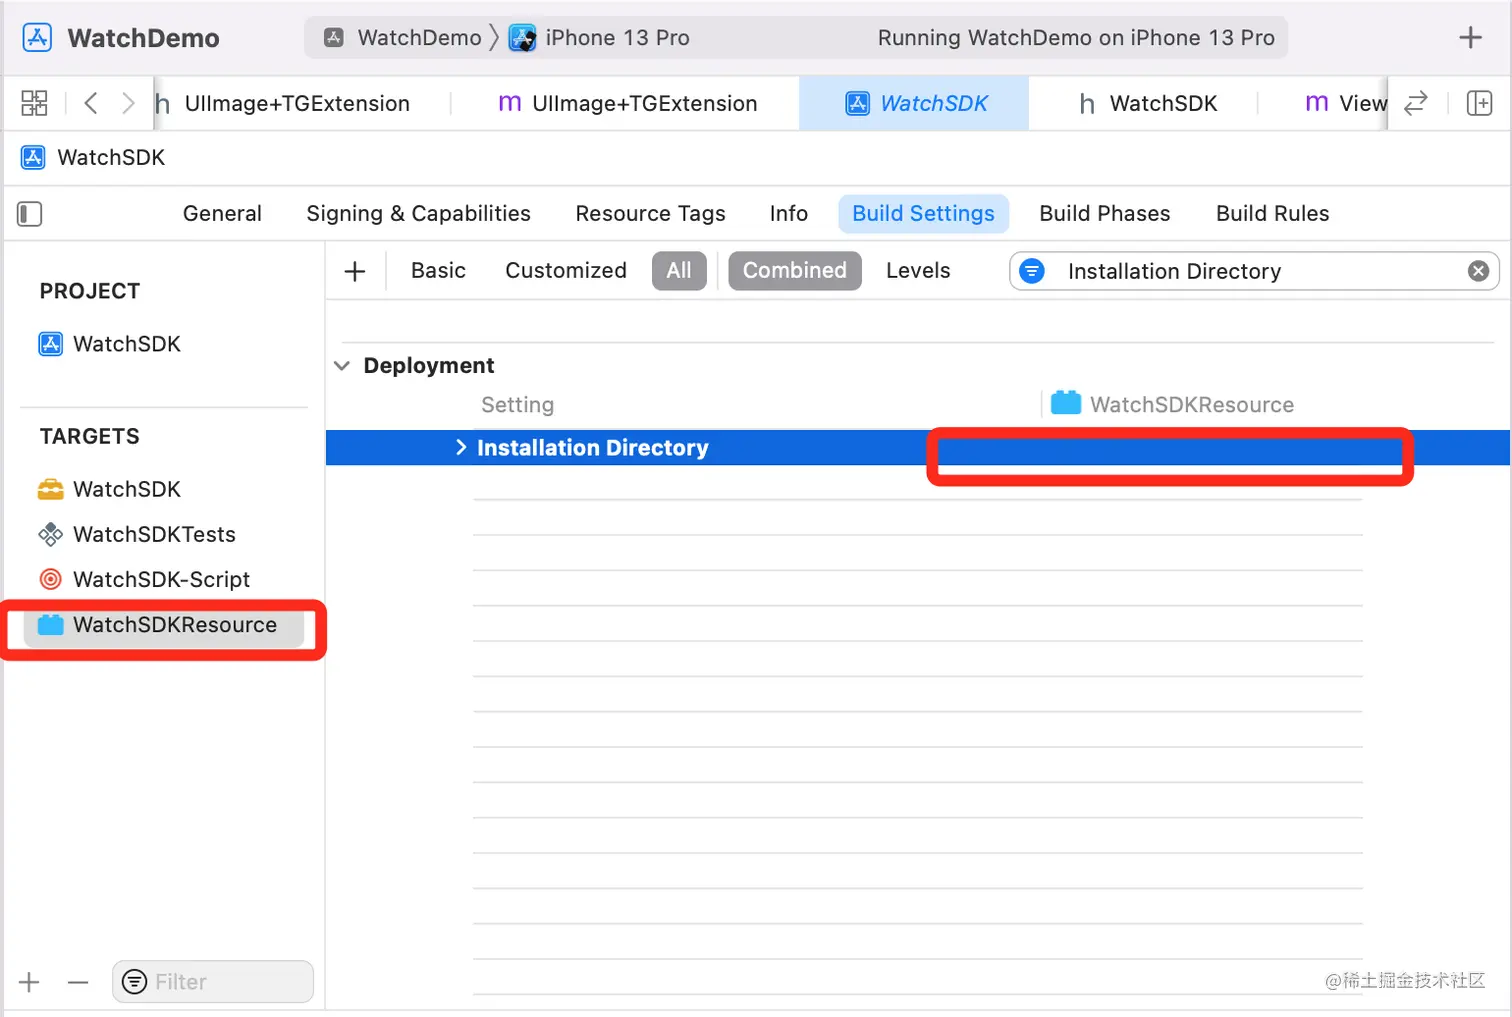
Task: Show Basic build settings
Action: pyautogui.click(x=438, y=271)
